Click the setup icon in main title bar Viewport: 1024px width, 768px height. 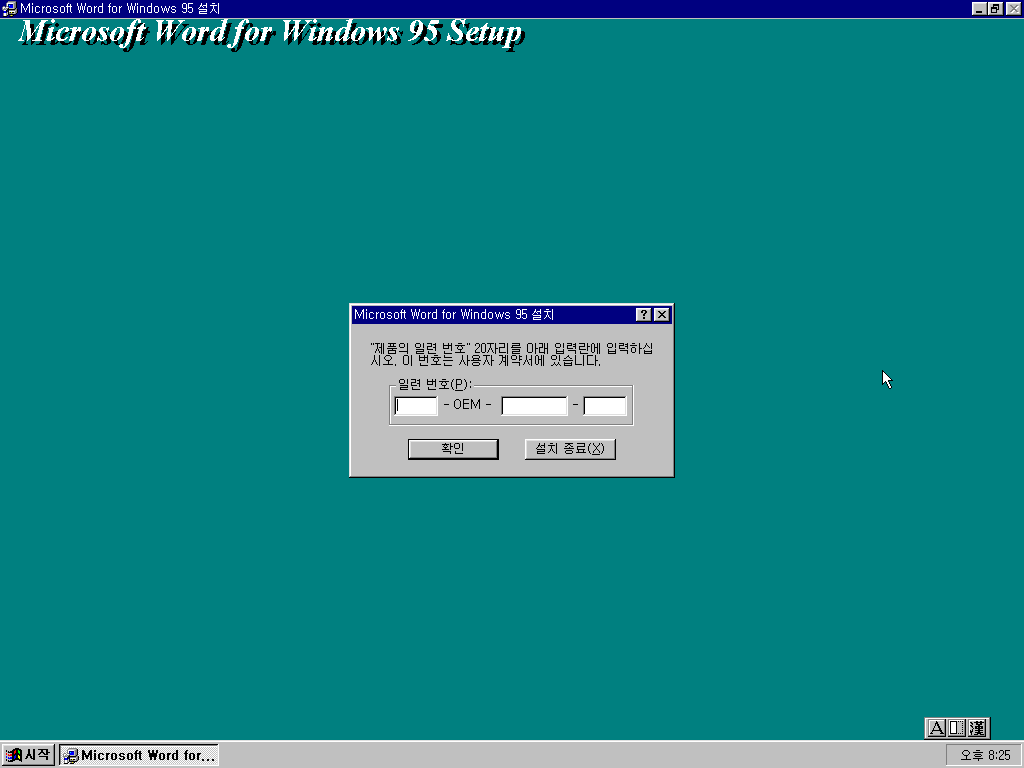(9, 8)
